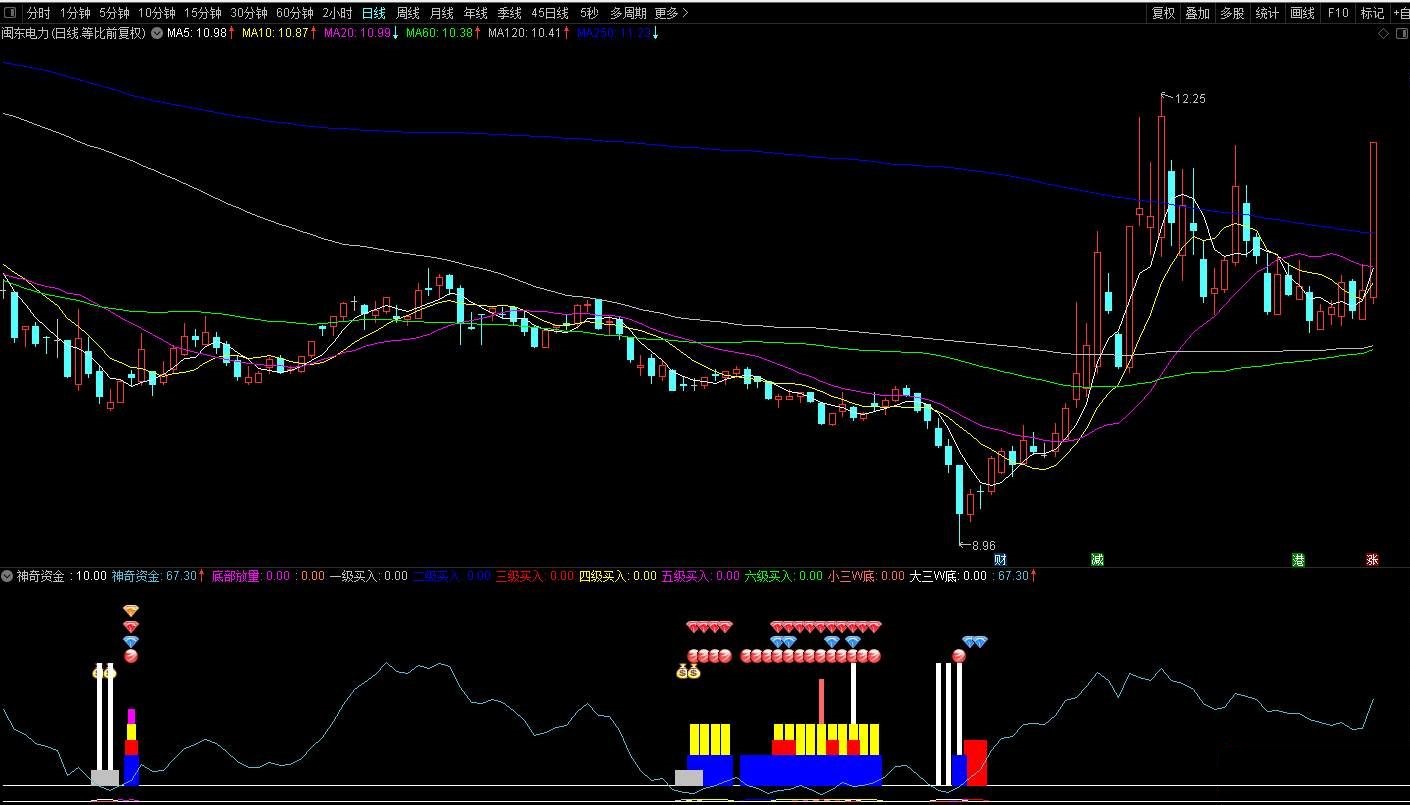Click the 港 event marker
This screenshot has height=805, width=1410.
click(x=1298, y=560)
